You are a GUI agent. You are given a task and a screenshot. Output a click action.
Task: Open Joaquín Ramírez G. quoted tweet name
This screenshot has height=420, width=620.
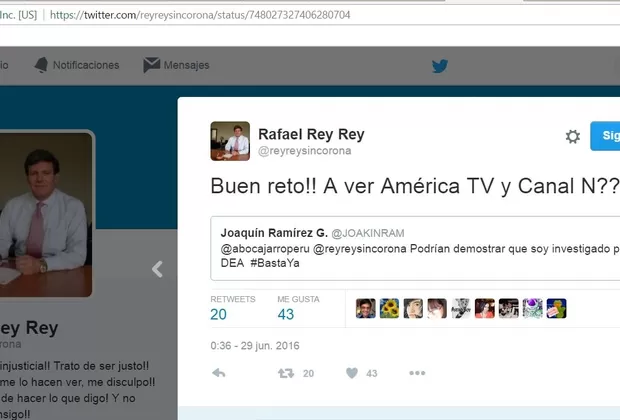click(x=274, y=233)
